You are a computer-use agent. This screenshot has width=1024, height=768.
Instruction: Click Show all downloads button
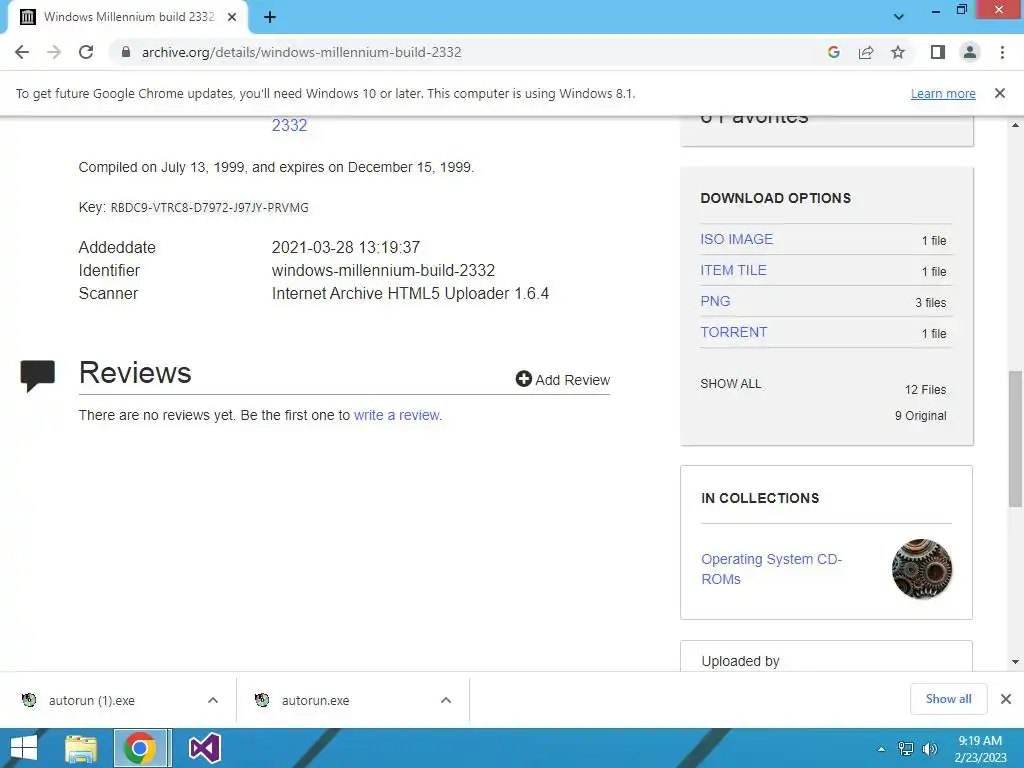(x=948, y=699)
